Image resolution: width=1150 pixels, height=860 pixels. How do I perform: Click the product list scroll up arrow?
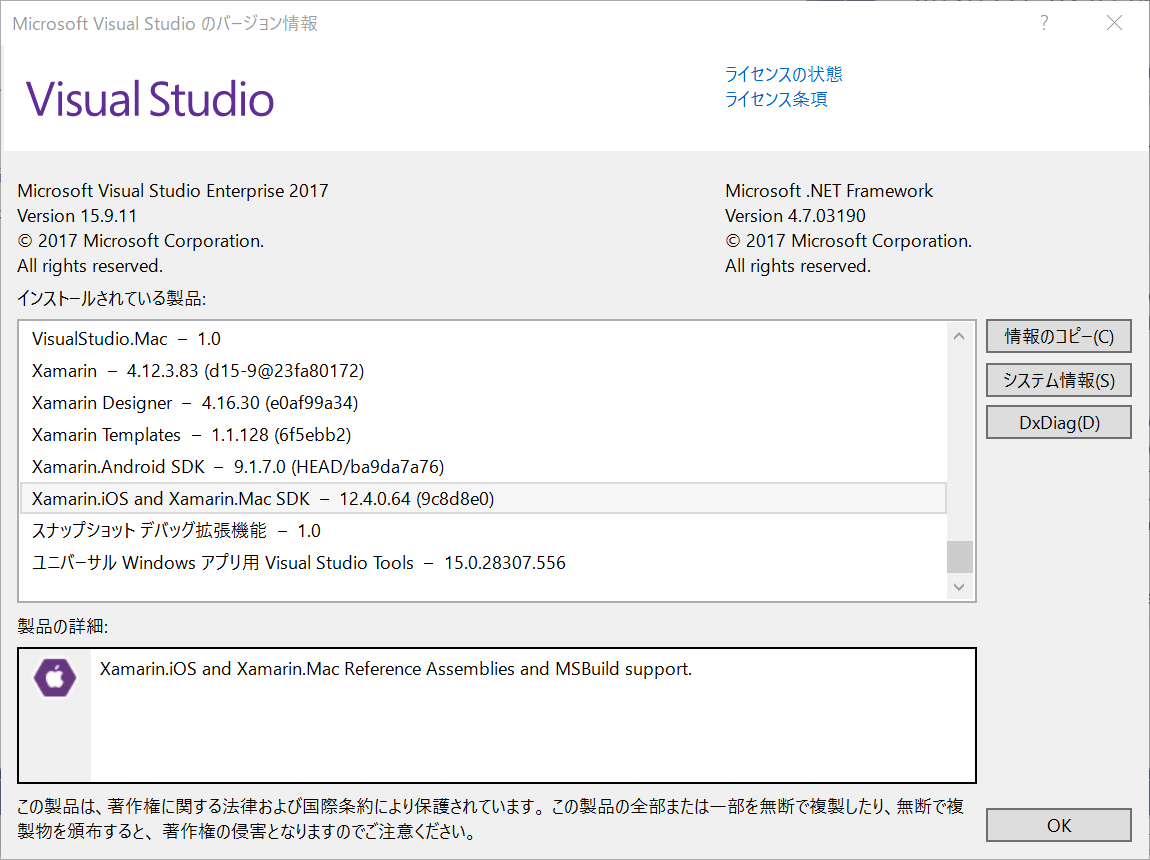point(959,337)
